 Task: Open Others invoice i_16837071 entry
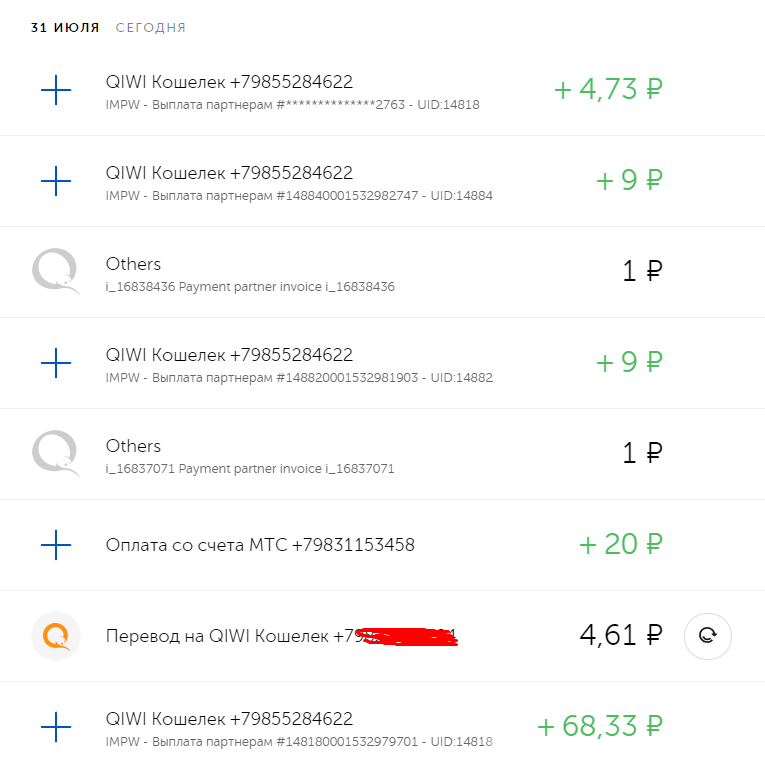point(133,446)
